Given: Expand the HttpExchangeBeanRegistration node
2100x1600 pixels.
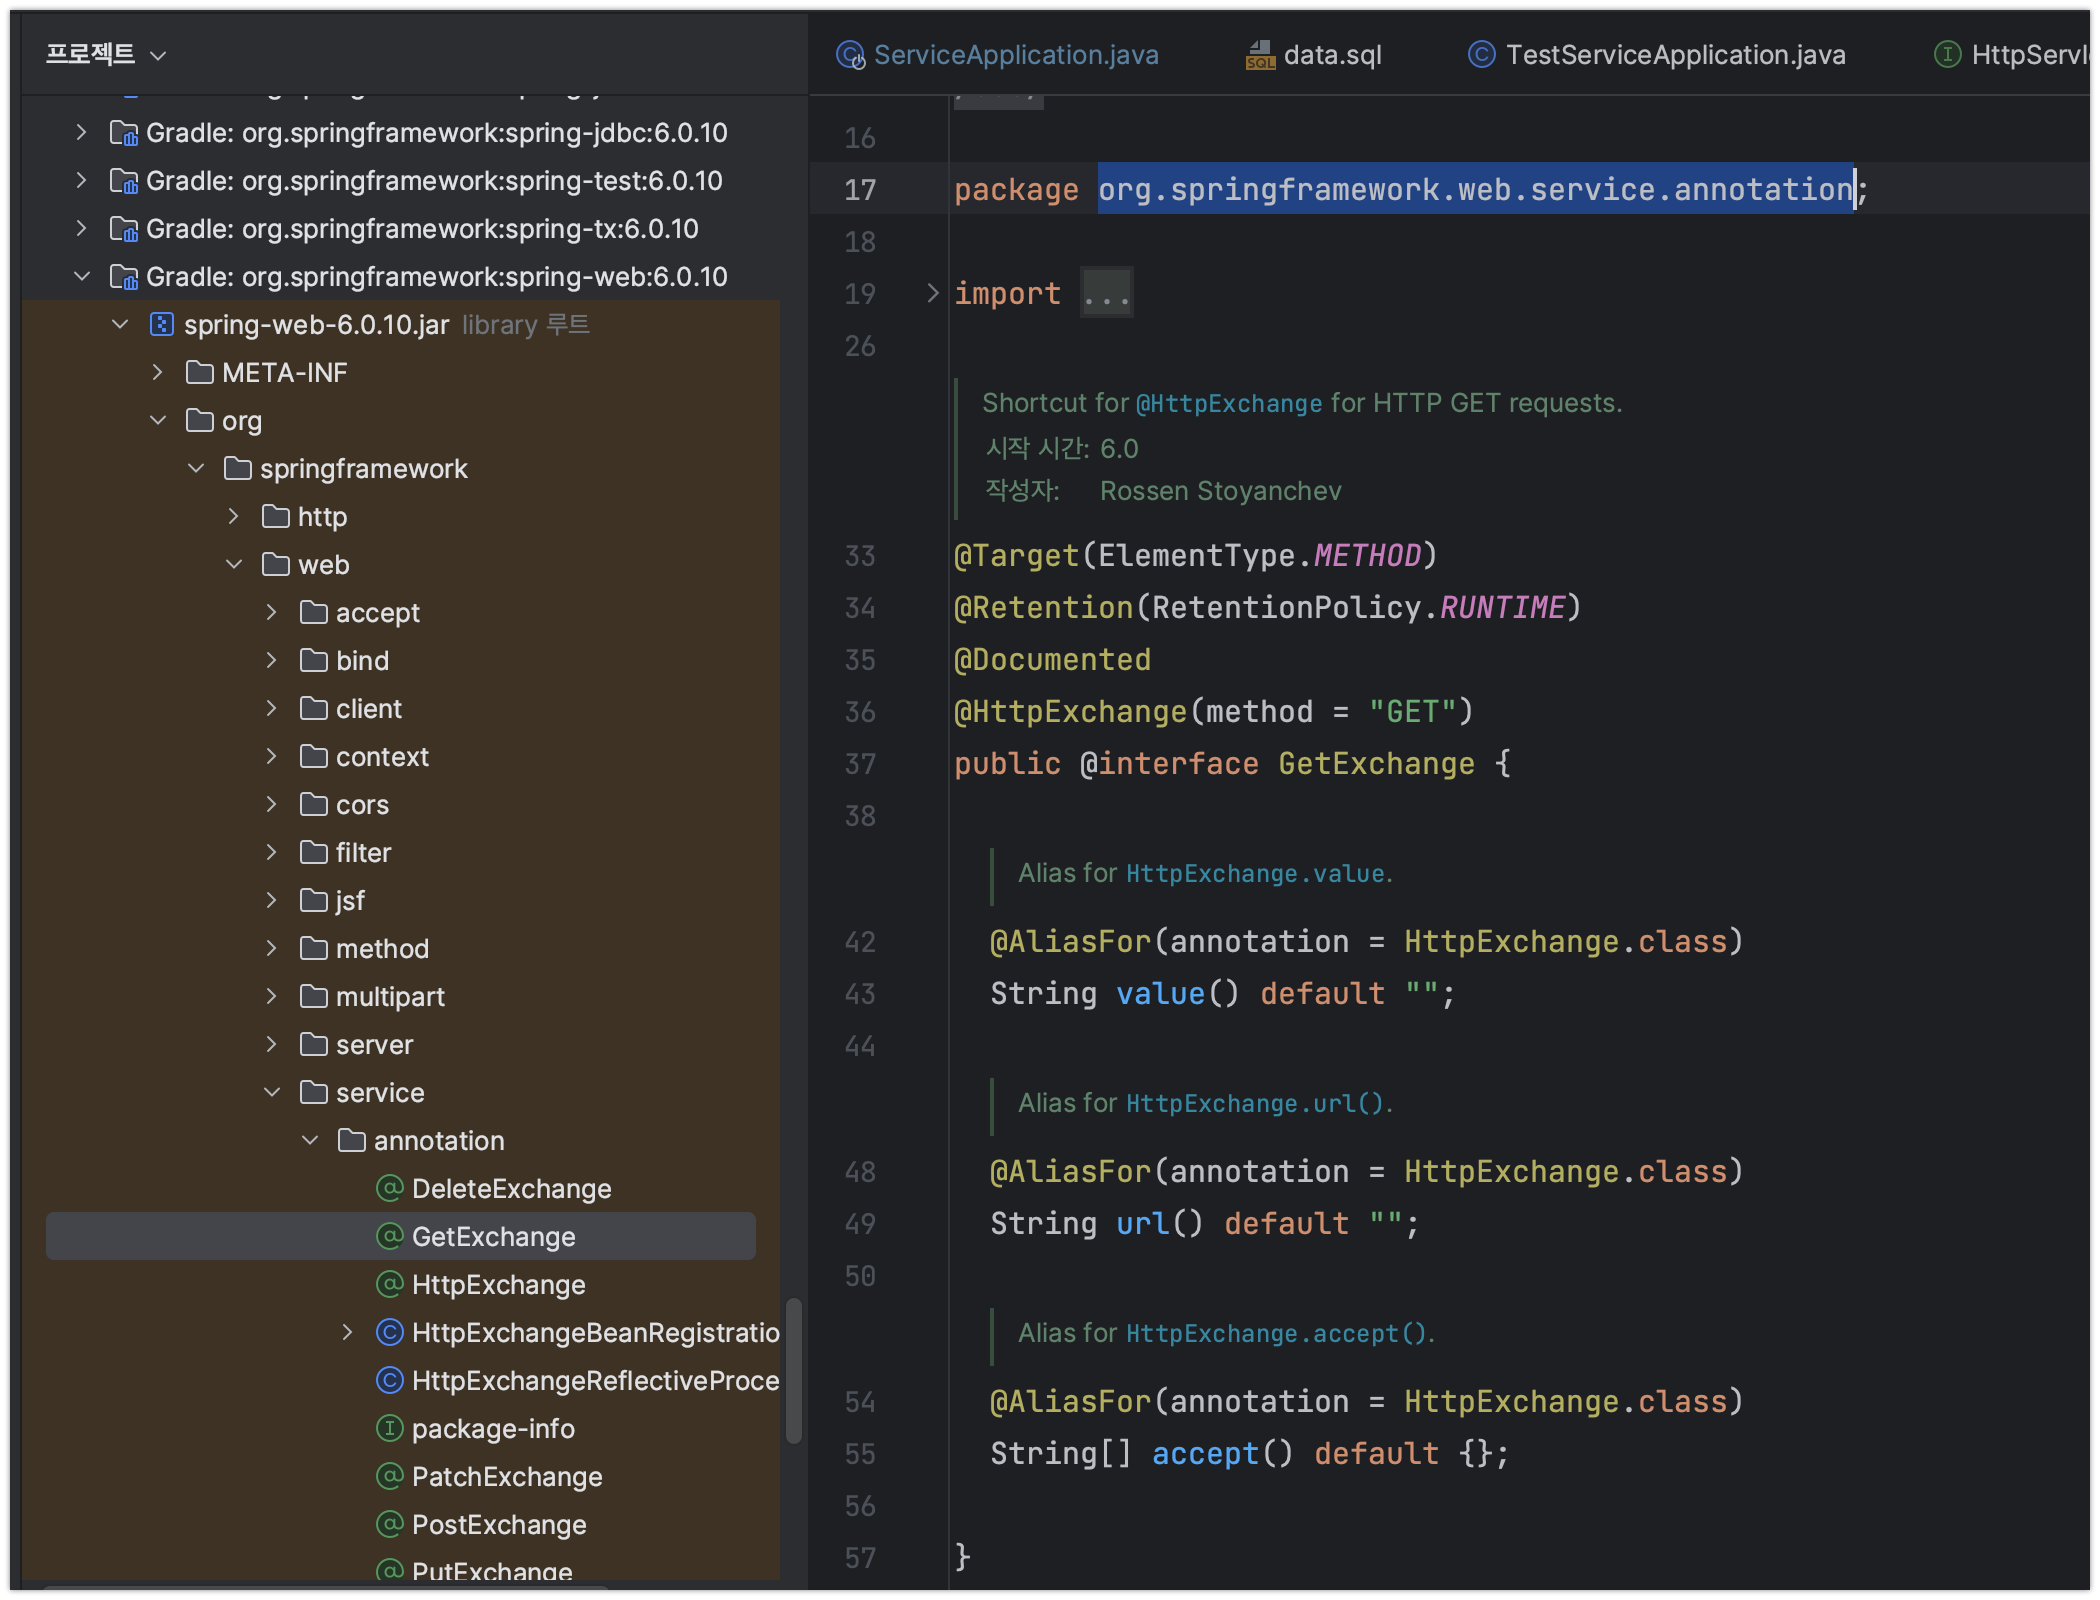Looking at the screenshot, I should [x=347, y=1332].
